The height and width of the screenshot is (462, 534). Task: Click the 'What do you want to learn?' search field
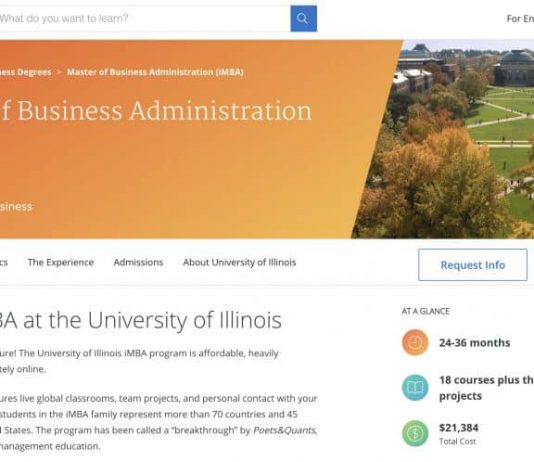click(145, 18)
